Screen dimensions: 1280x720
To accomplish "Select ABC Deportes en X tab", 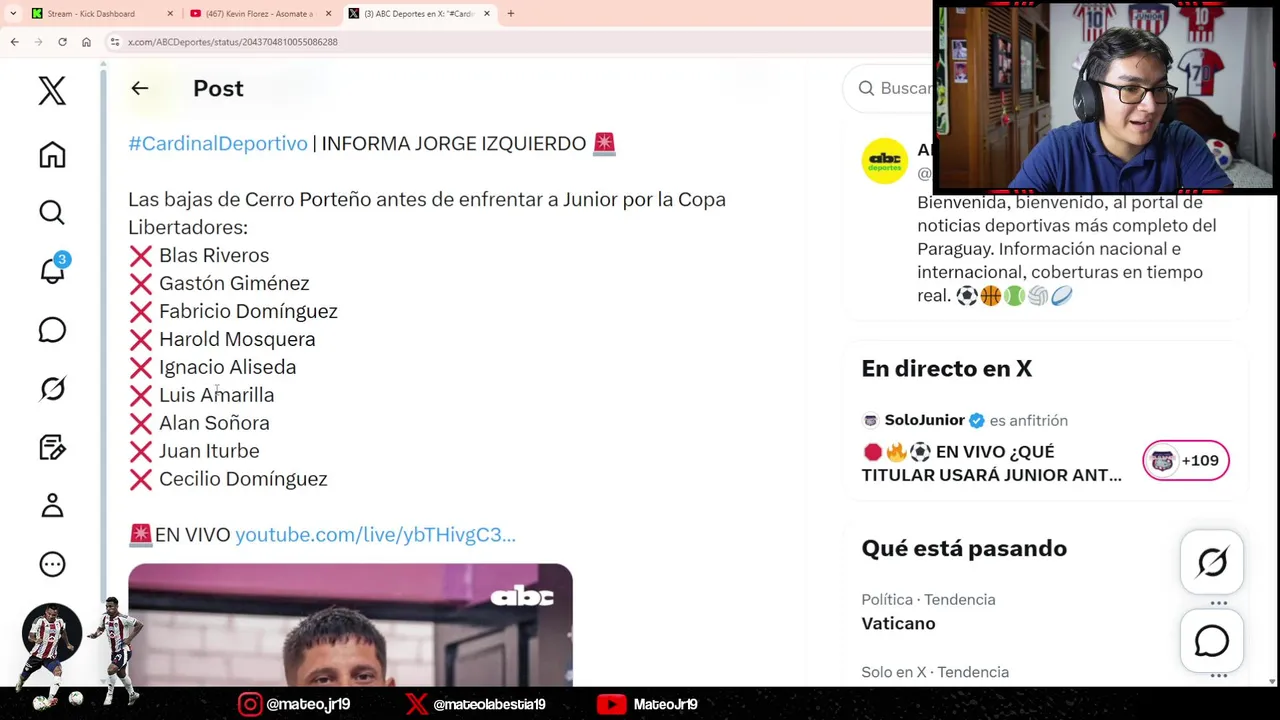I will [420, 14].
